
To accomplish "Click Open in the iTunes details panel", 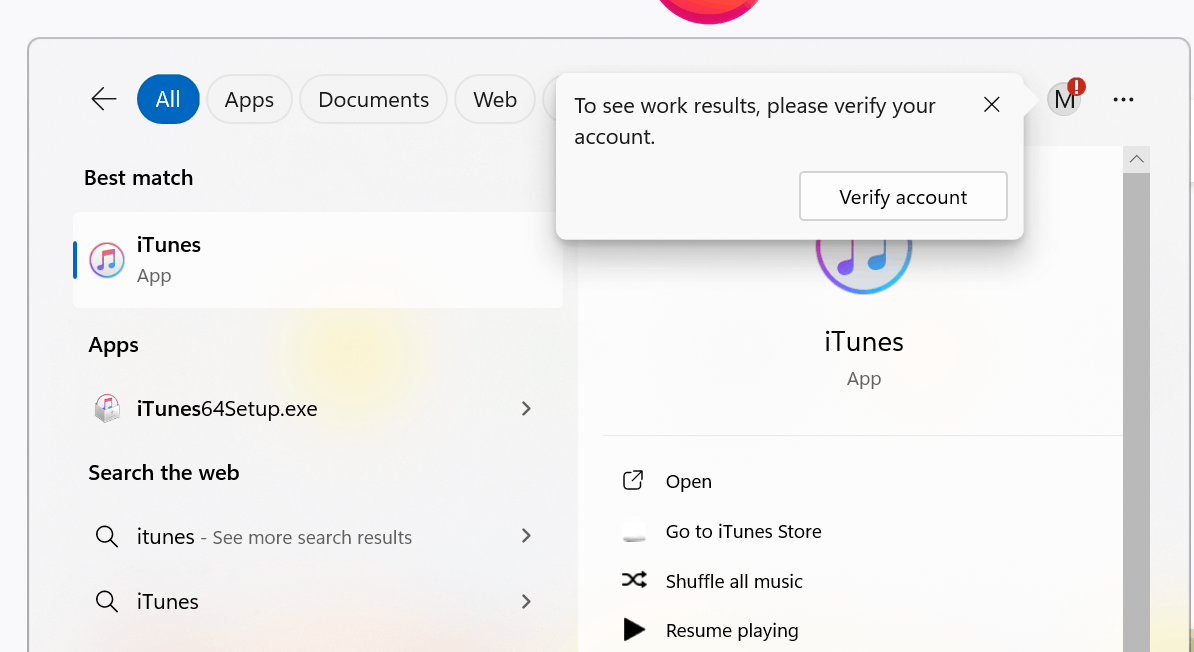I will 688,481.
